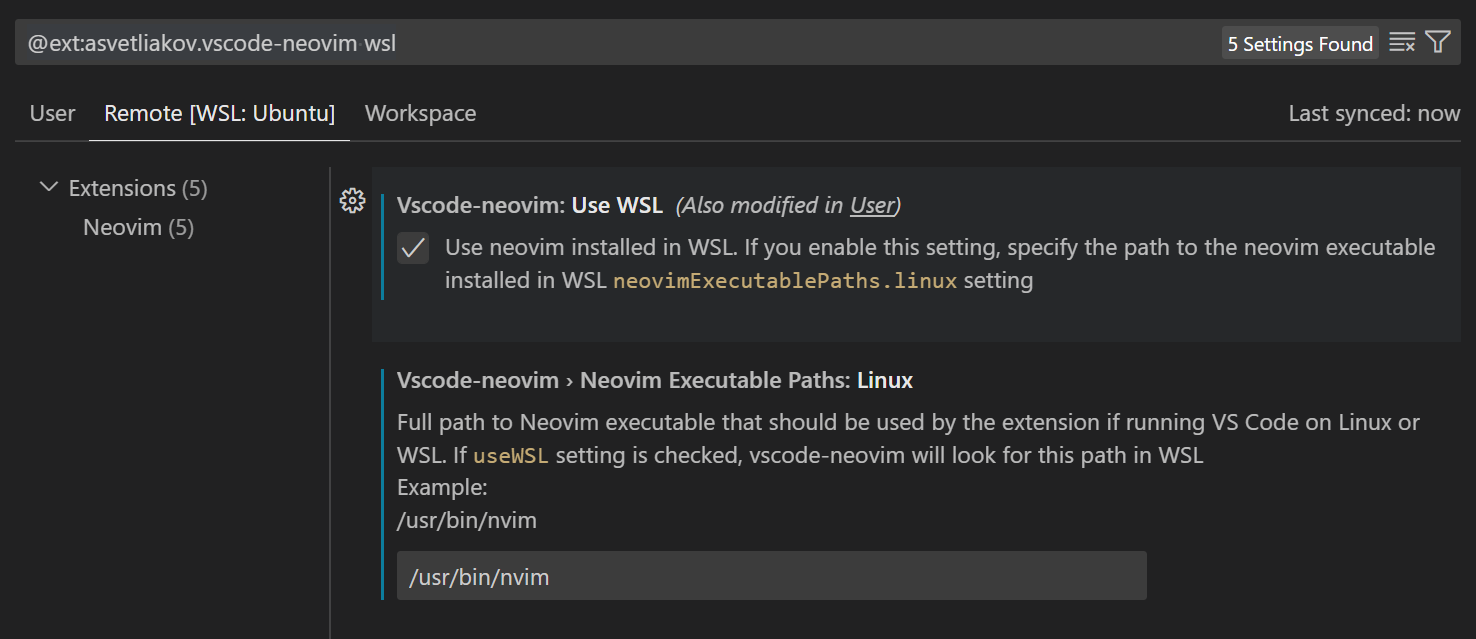The image size is (1476, 639).
Task: Click the useWSL setting reference
Action: click(511, 456)
